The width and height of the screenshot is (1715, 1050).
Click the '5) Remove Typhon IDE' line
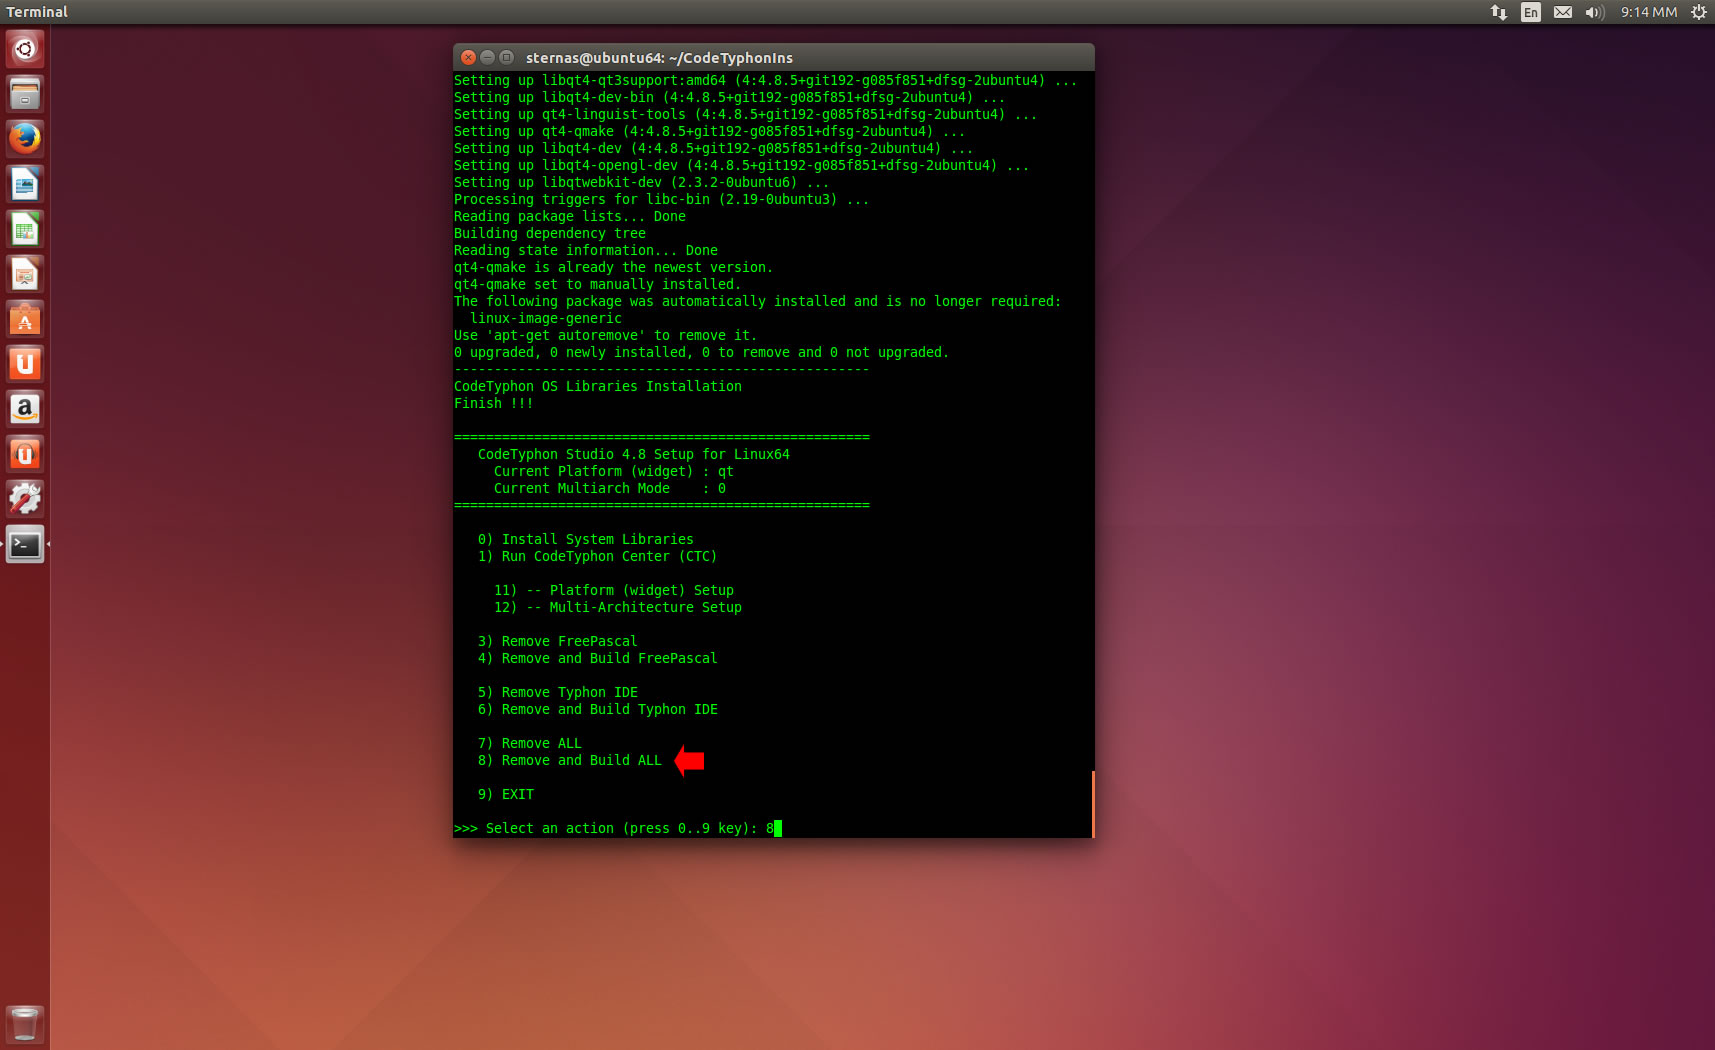[557, 692]
